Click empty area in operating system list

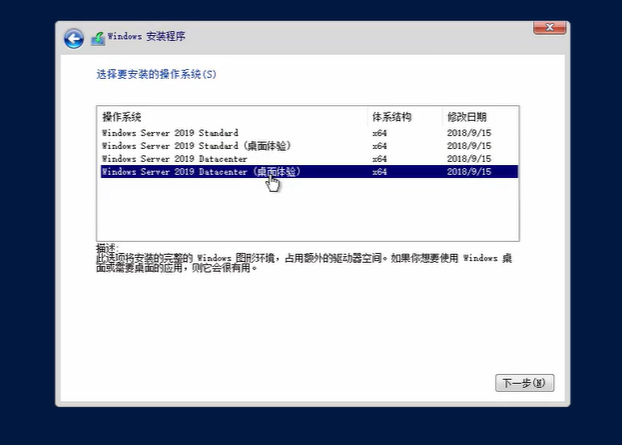tap(300, 210)
